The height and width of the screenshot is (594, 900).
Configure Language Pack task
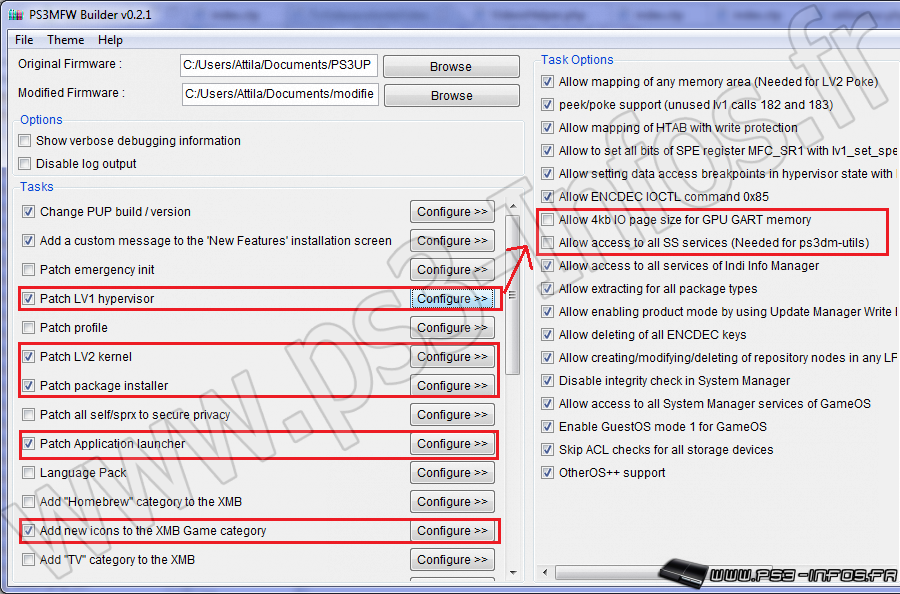(452, 472)
